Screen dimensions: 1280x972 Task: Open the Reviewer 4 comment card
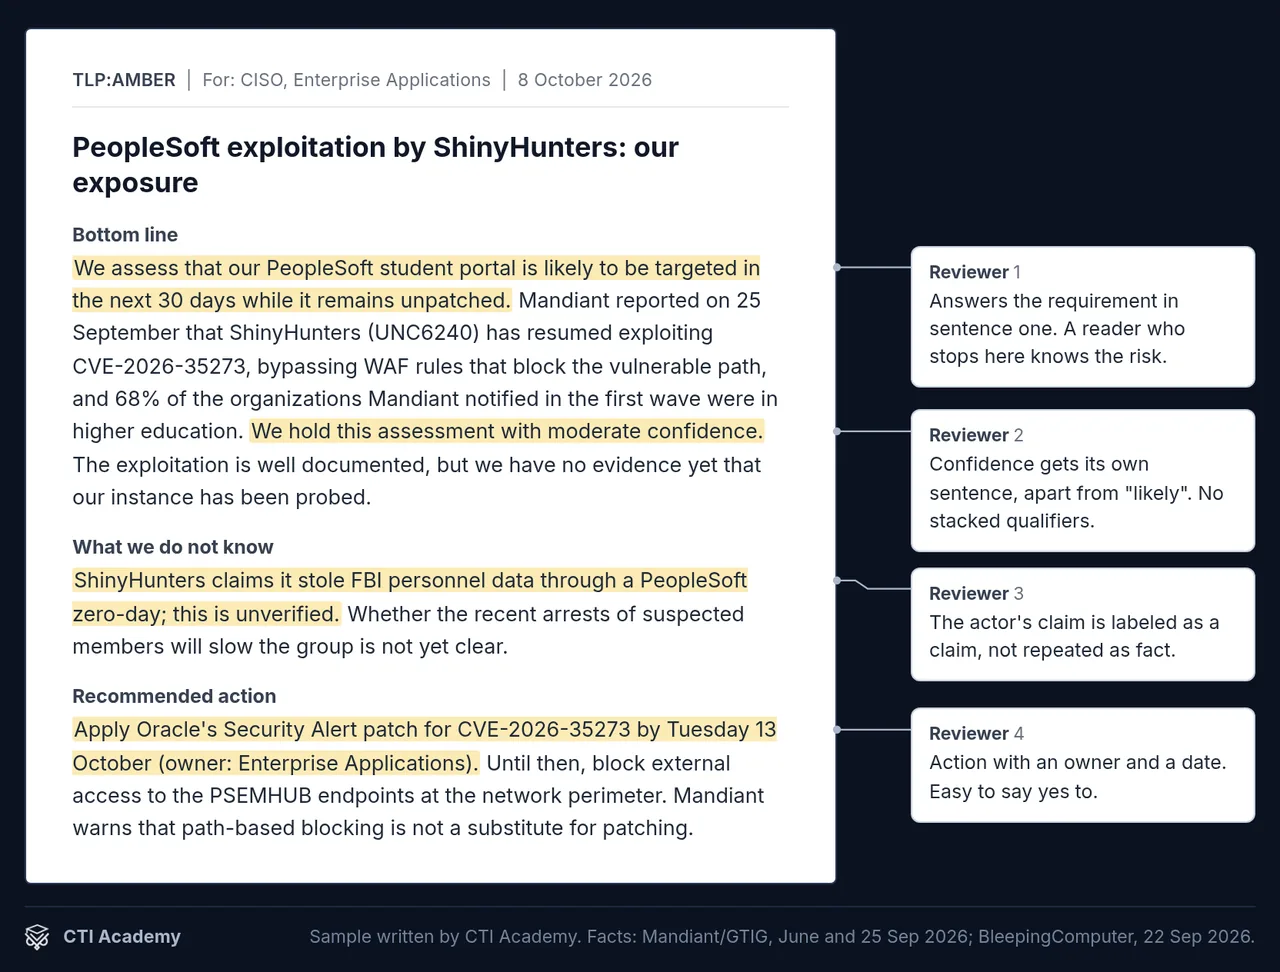click(1083, 765)
